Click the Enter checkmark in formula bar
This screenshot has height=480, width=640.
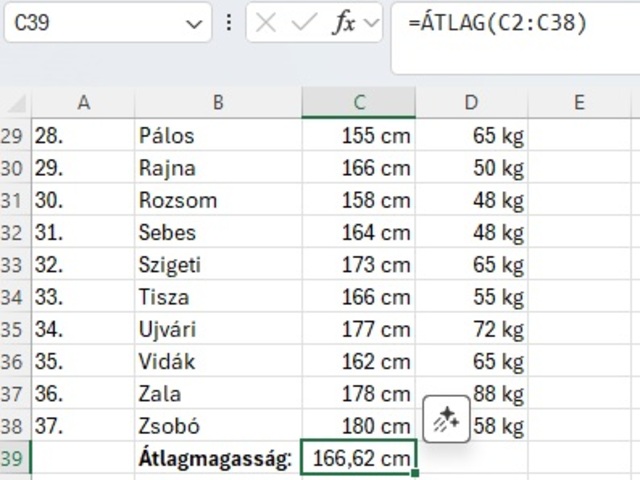tap(303, 23)
